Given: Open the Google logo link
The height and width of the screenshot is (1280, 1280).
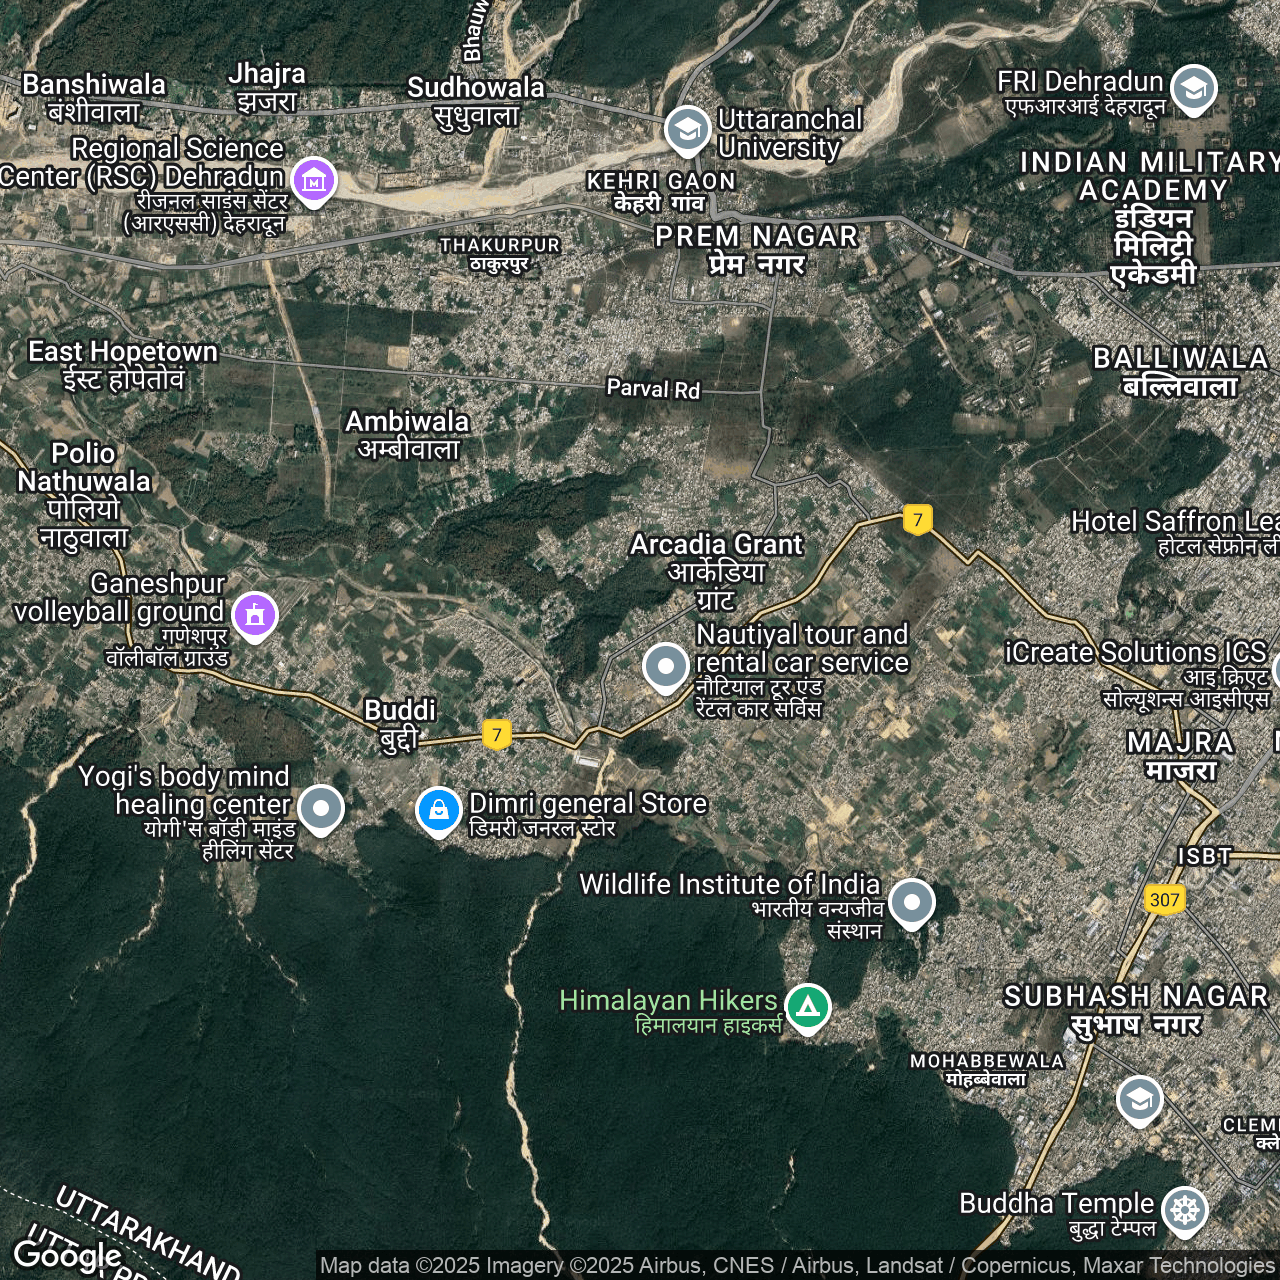Looking at the screenshot, I should (66, 1254).
